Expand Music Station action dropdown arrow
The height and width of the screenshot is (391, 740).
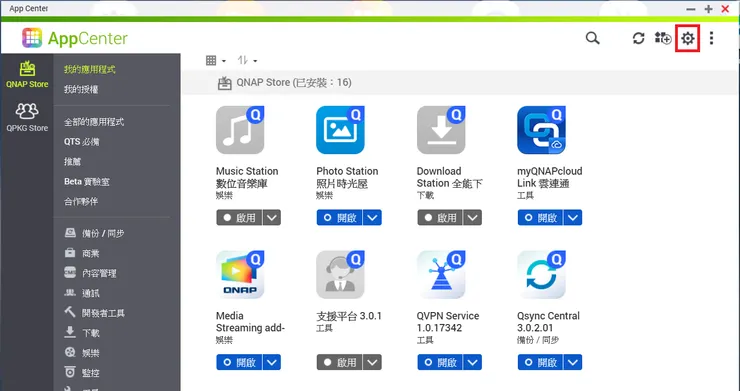click(x=272, y=218)
